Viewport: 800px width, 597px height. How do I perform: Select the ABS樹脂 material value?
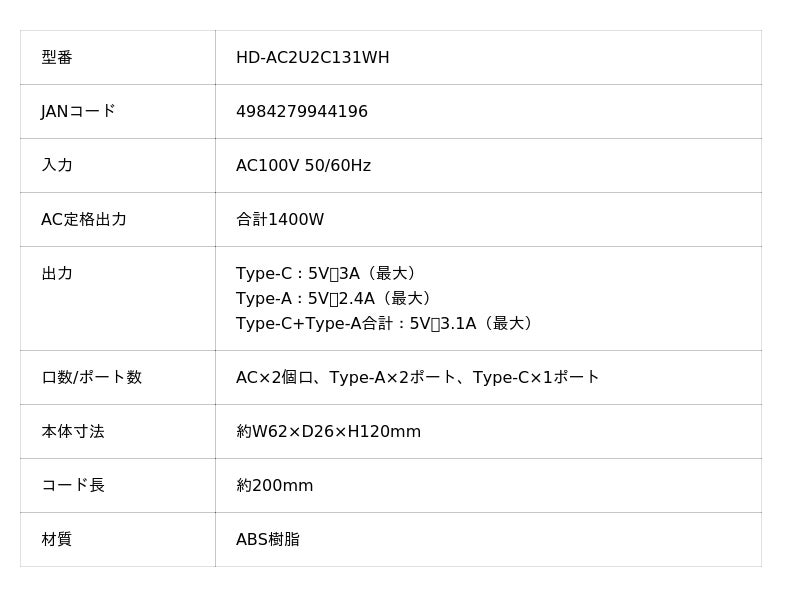[267, 540]
